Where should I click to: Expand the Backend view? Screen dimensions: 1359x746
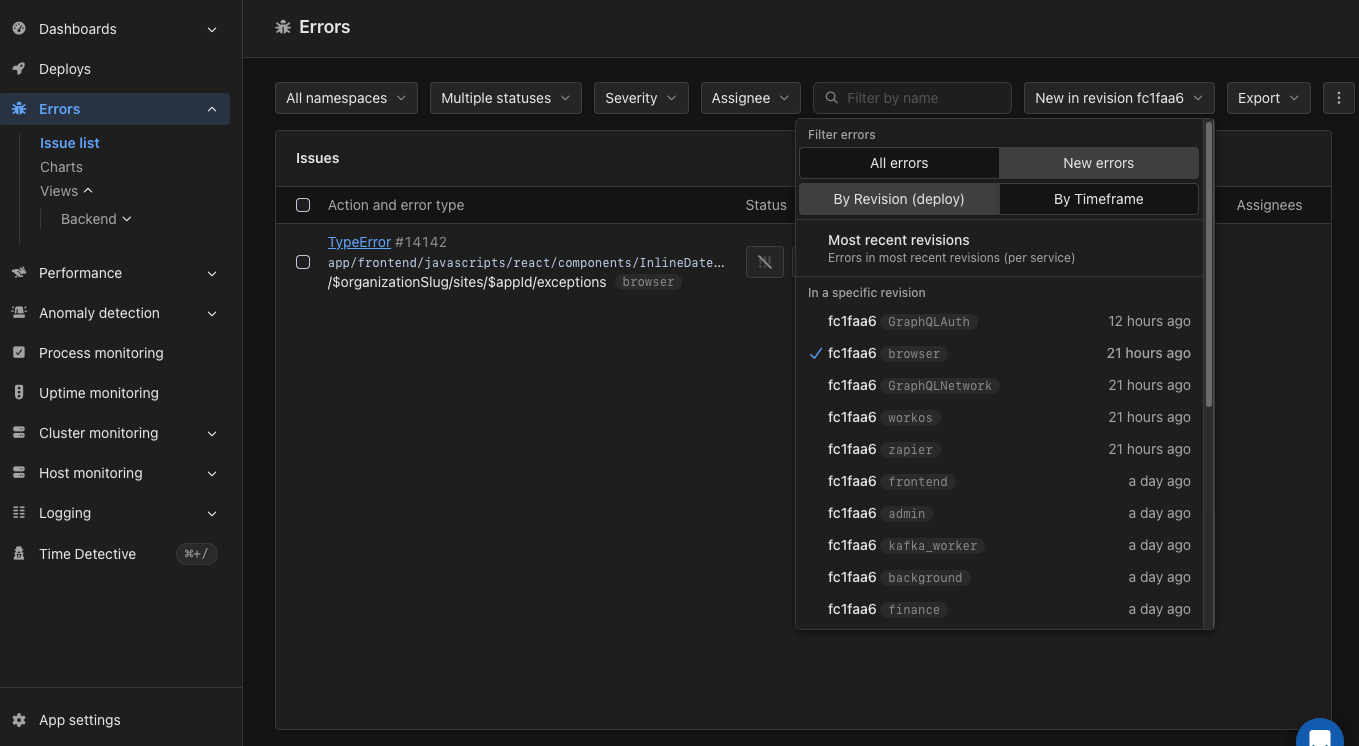96,219
